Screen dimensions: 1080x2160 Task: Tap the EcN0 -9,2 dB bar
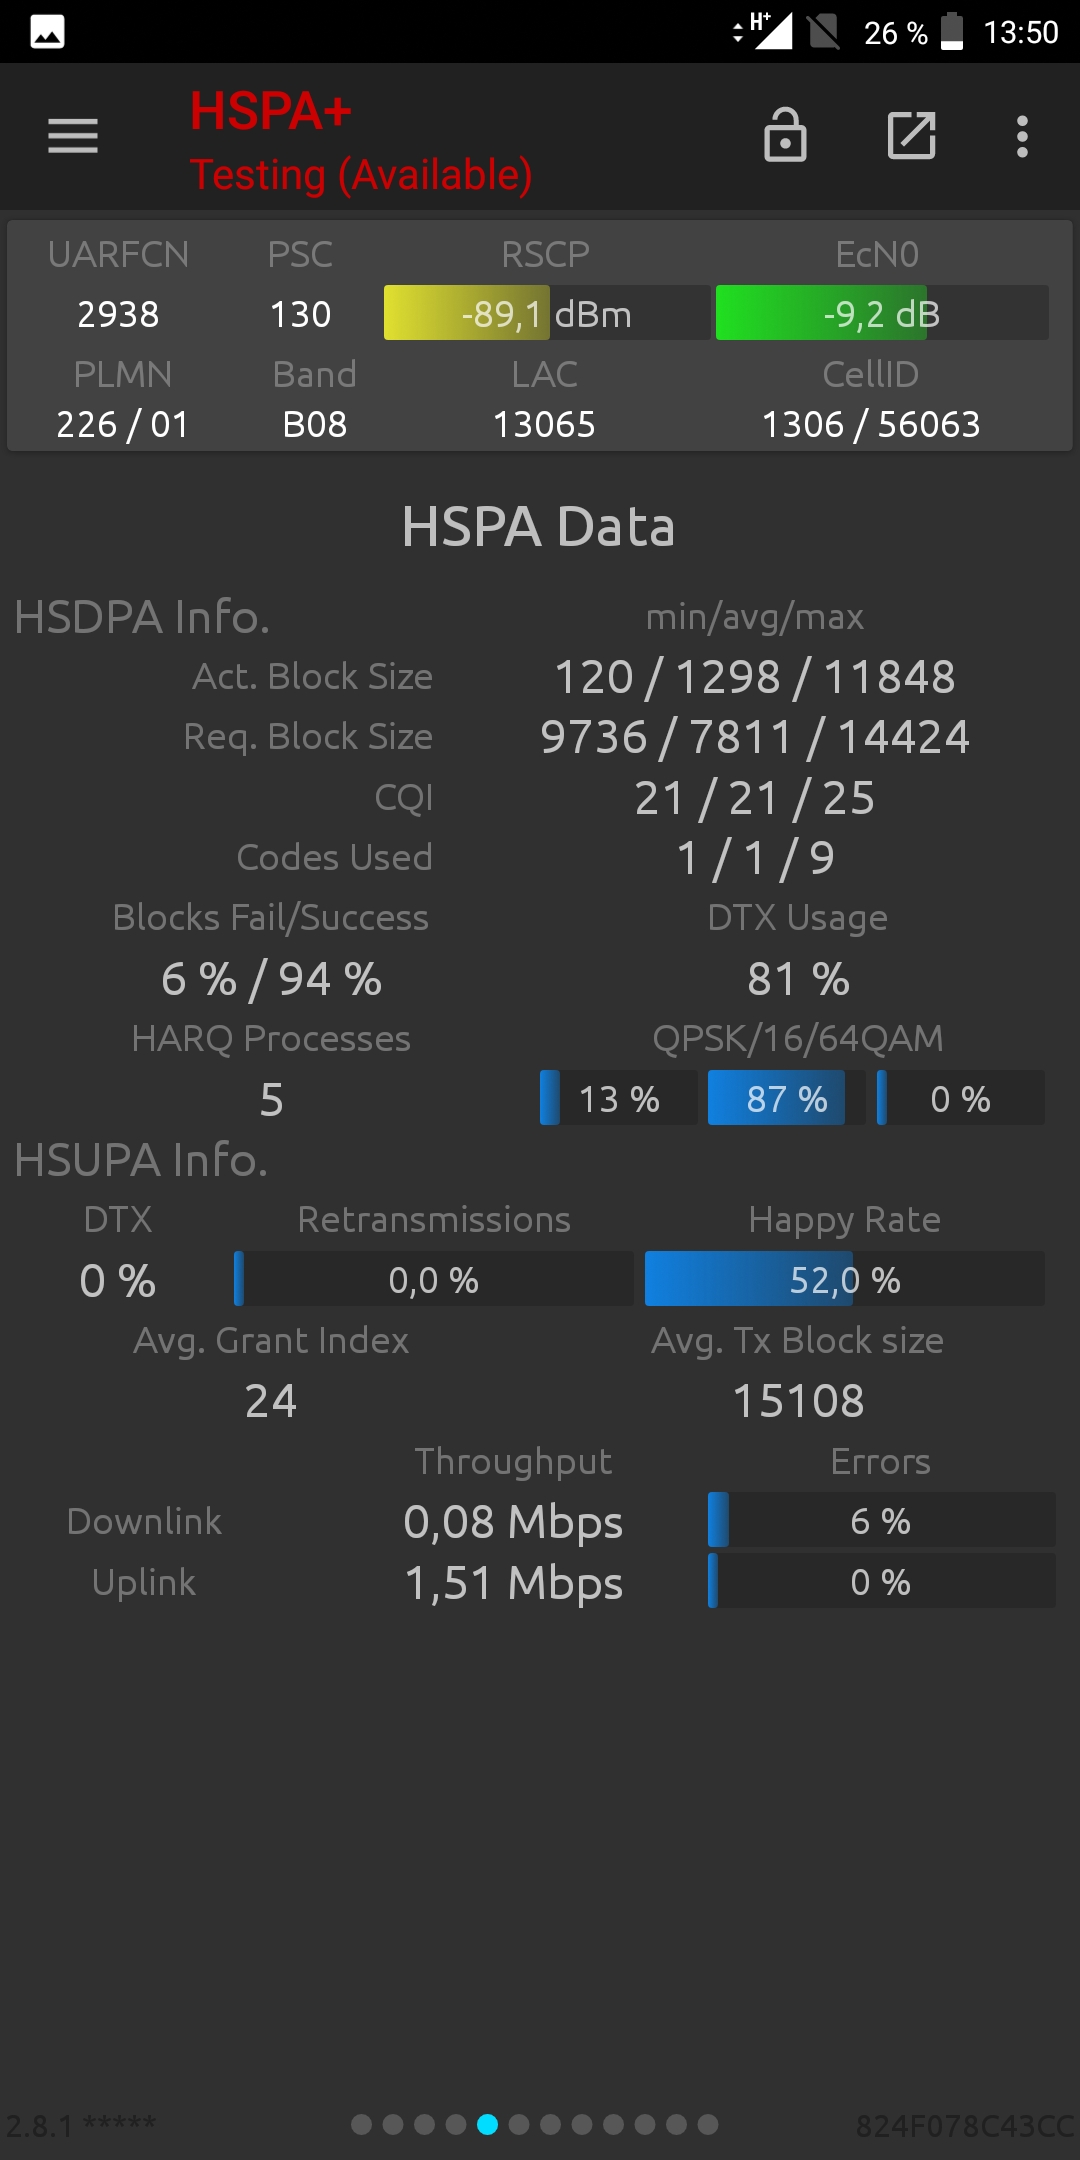pyautogui.click(x=882, y=313)
